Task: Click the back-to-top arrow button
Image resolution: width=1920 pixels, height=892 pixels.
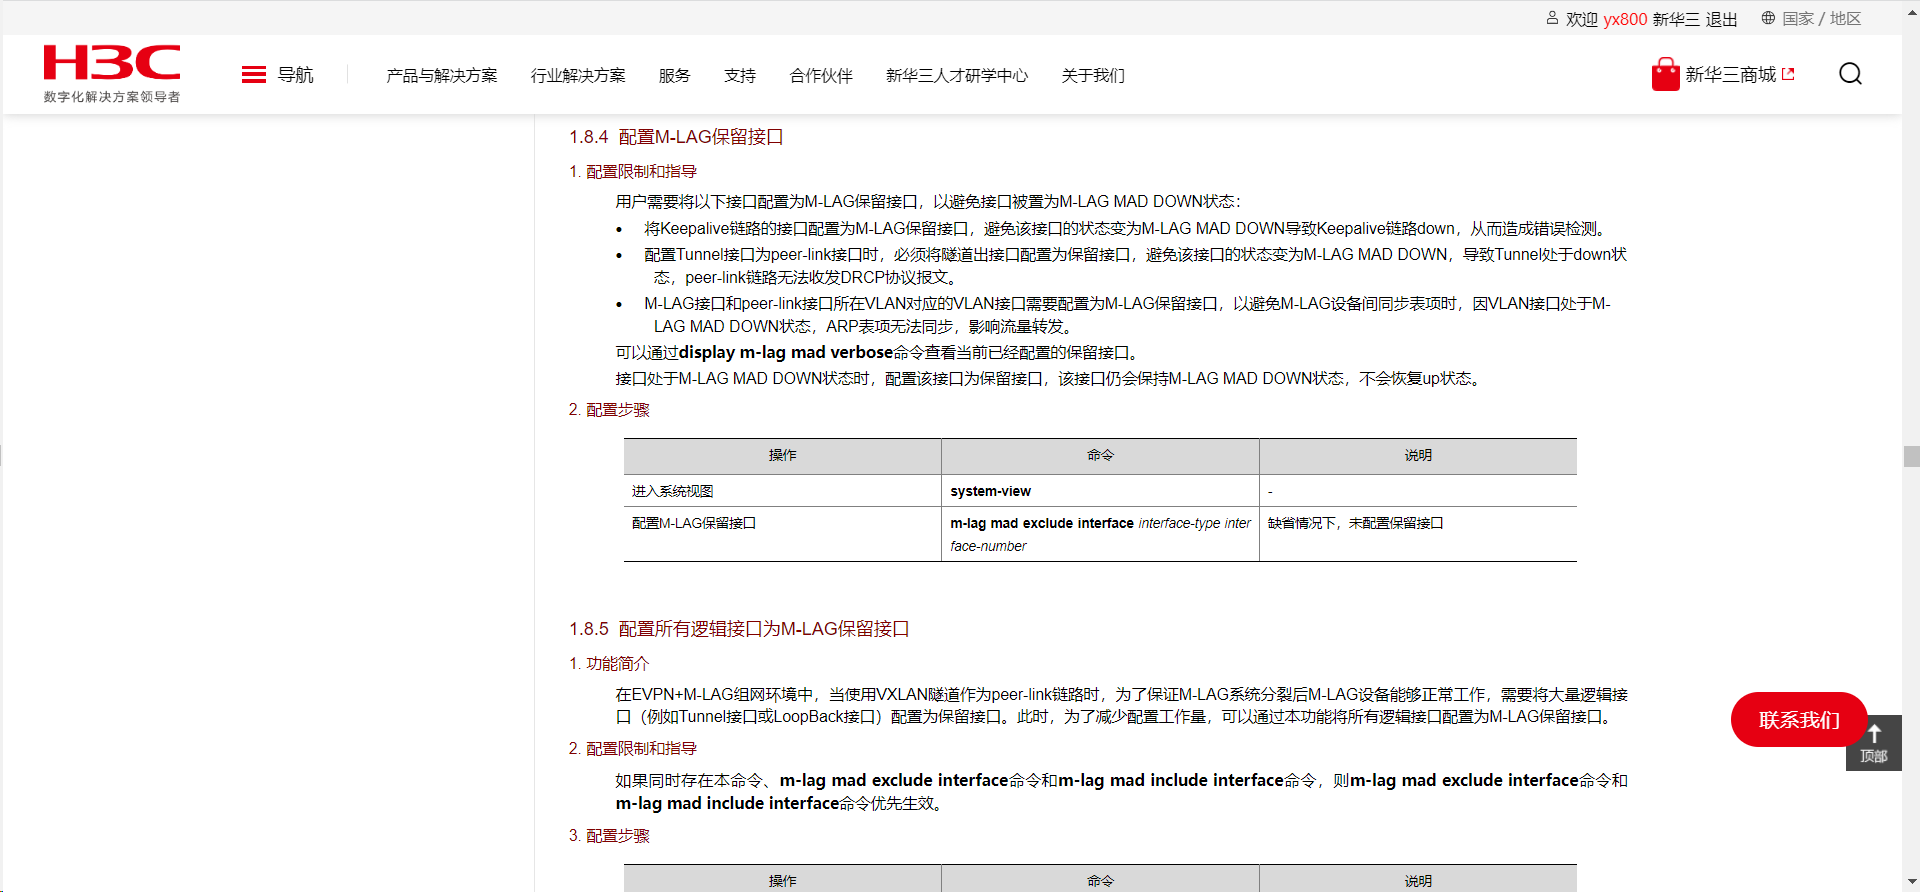Action: coord(1874,742)
